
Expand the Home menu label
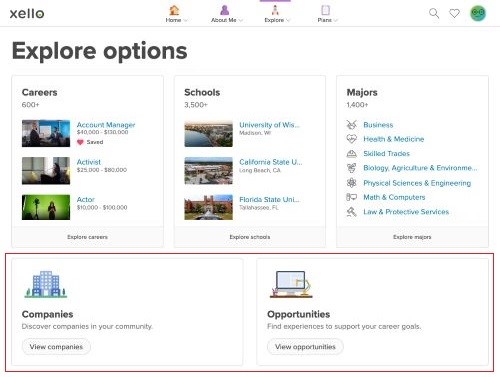click(177, 20)
